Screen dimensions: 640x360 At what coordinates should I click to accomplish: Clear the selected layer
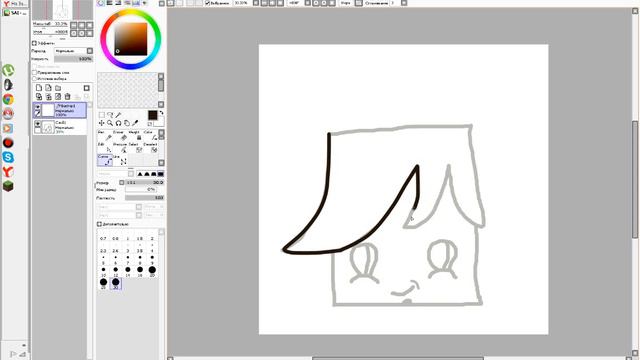(58, 97)
